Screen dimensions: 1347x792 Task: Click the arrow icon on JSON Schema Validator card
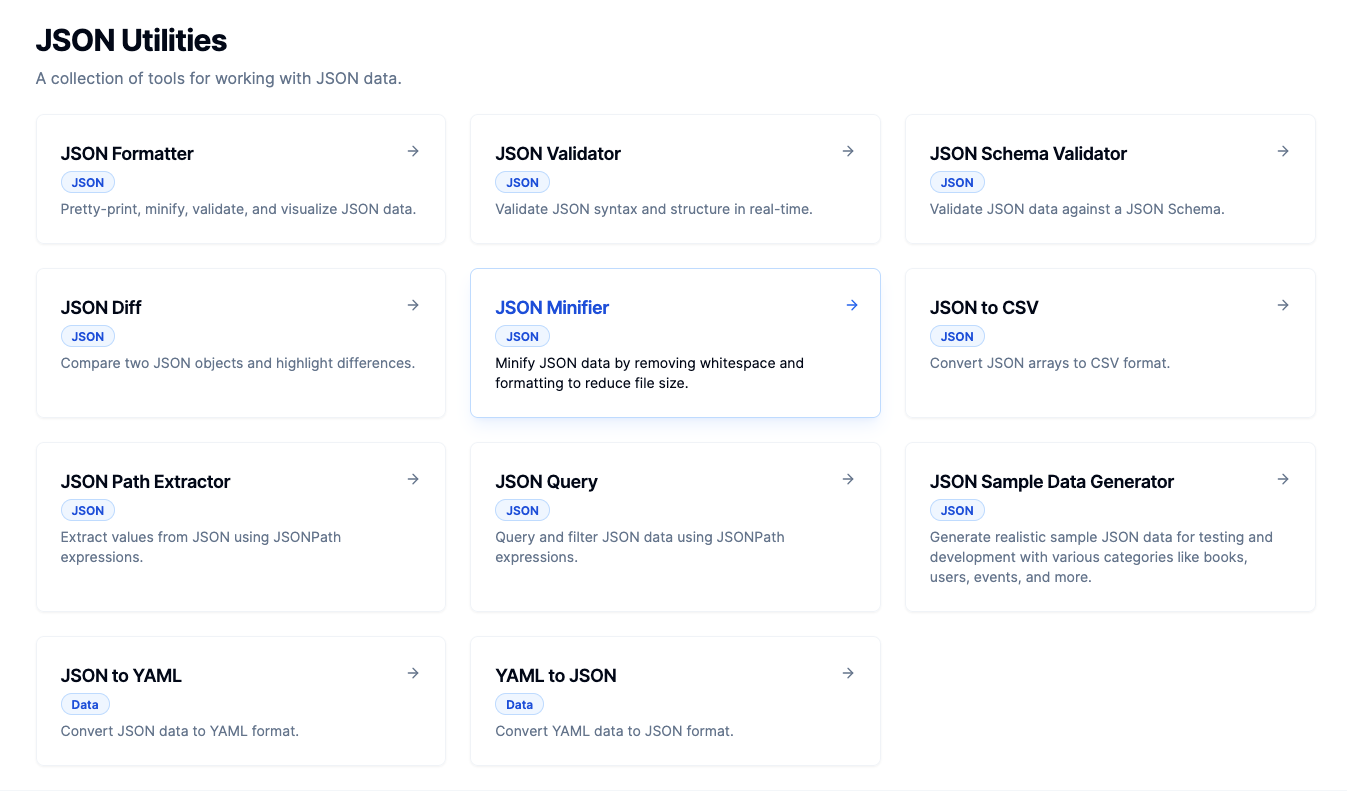pyautogui.click(x=1283, y=151)
